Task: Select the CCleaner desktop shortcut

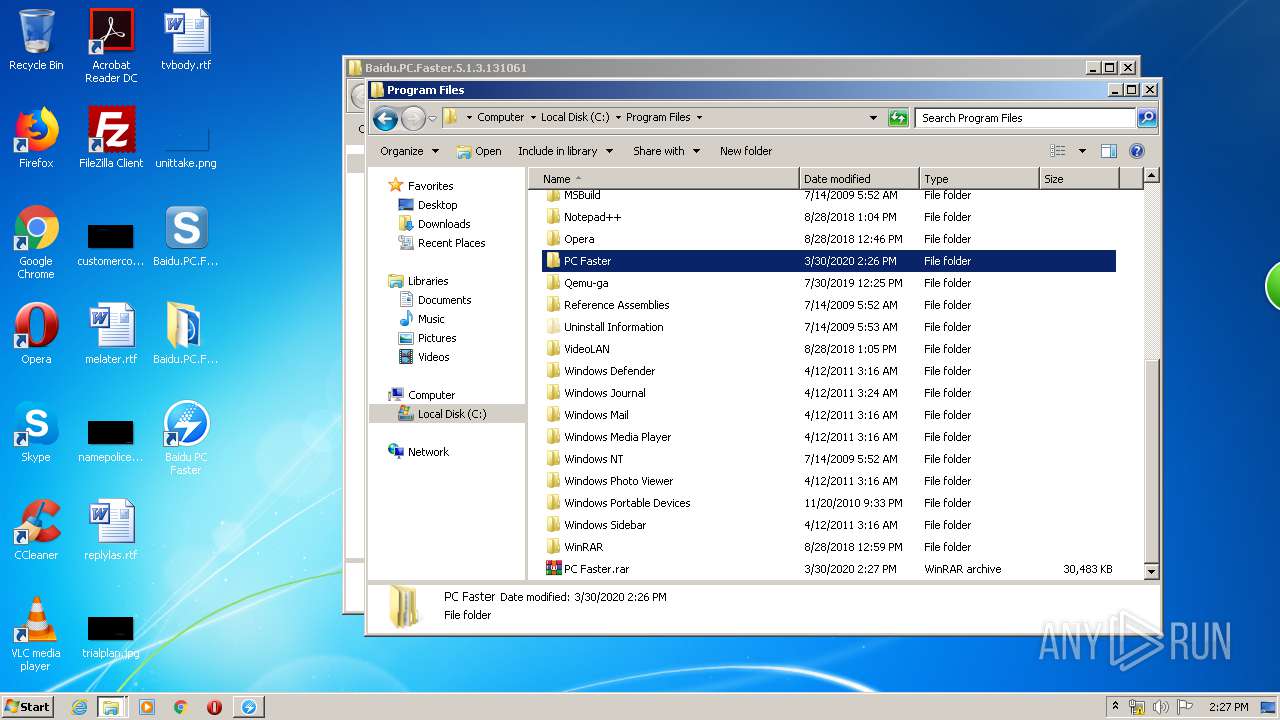Action: pyautogui.click(x=36, y=530)
